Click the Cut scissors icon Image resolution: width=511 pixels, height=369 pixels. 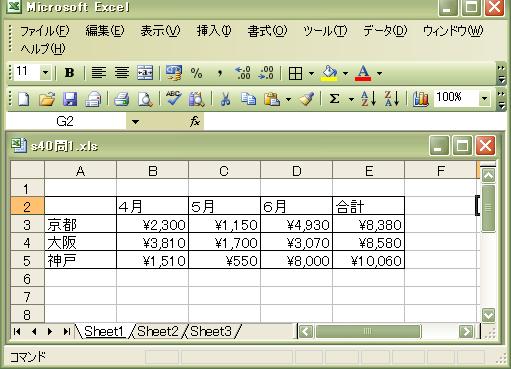coord(225,99)
